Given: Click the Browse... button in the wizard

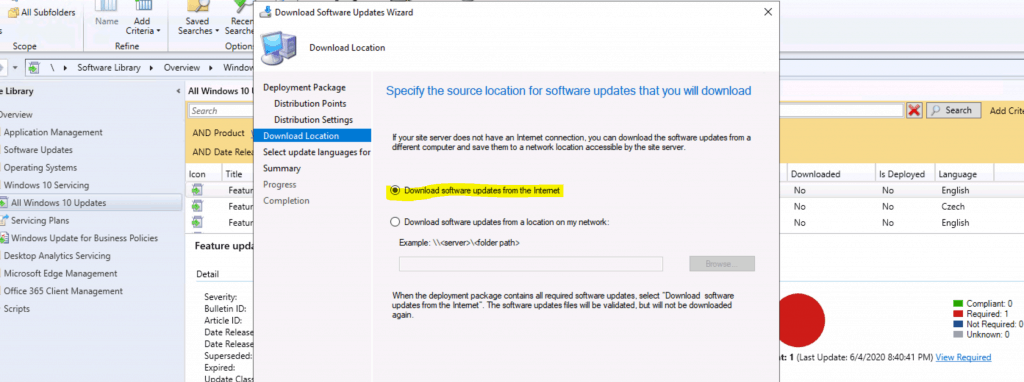Looking at the screenshot, I should pos(722,264).
